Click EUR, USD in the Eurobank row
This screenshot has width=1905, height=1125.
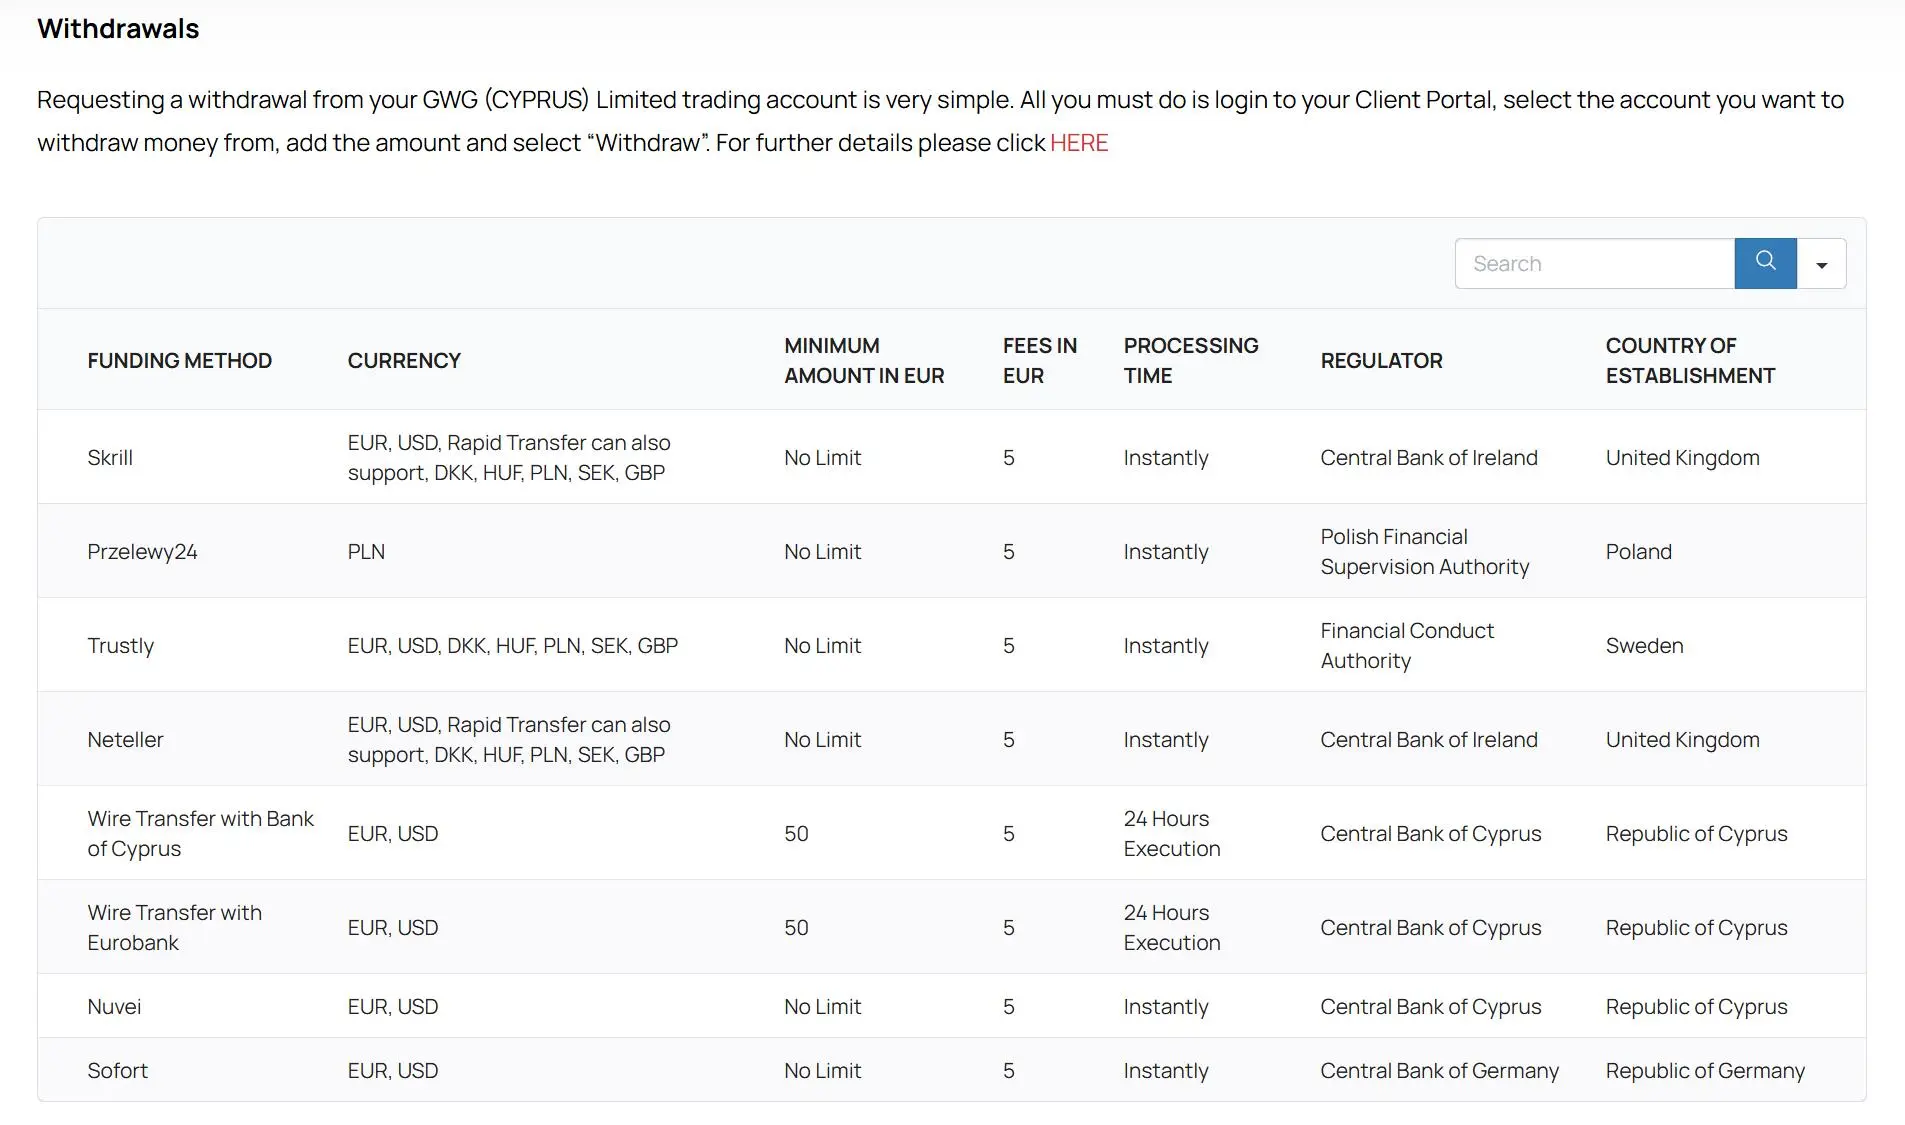tap(393, 927)
